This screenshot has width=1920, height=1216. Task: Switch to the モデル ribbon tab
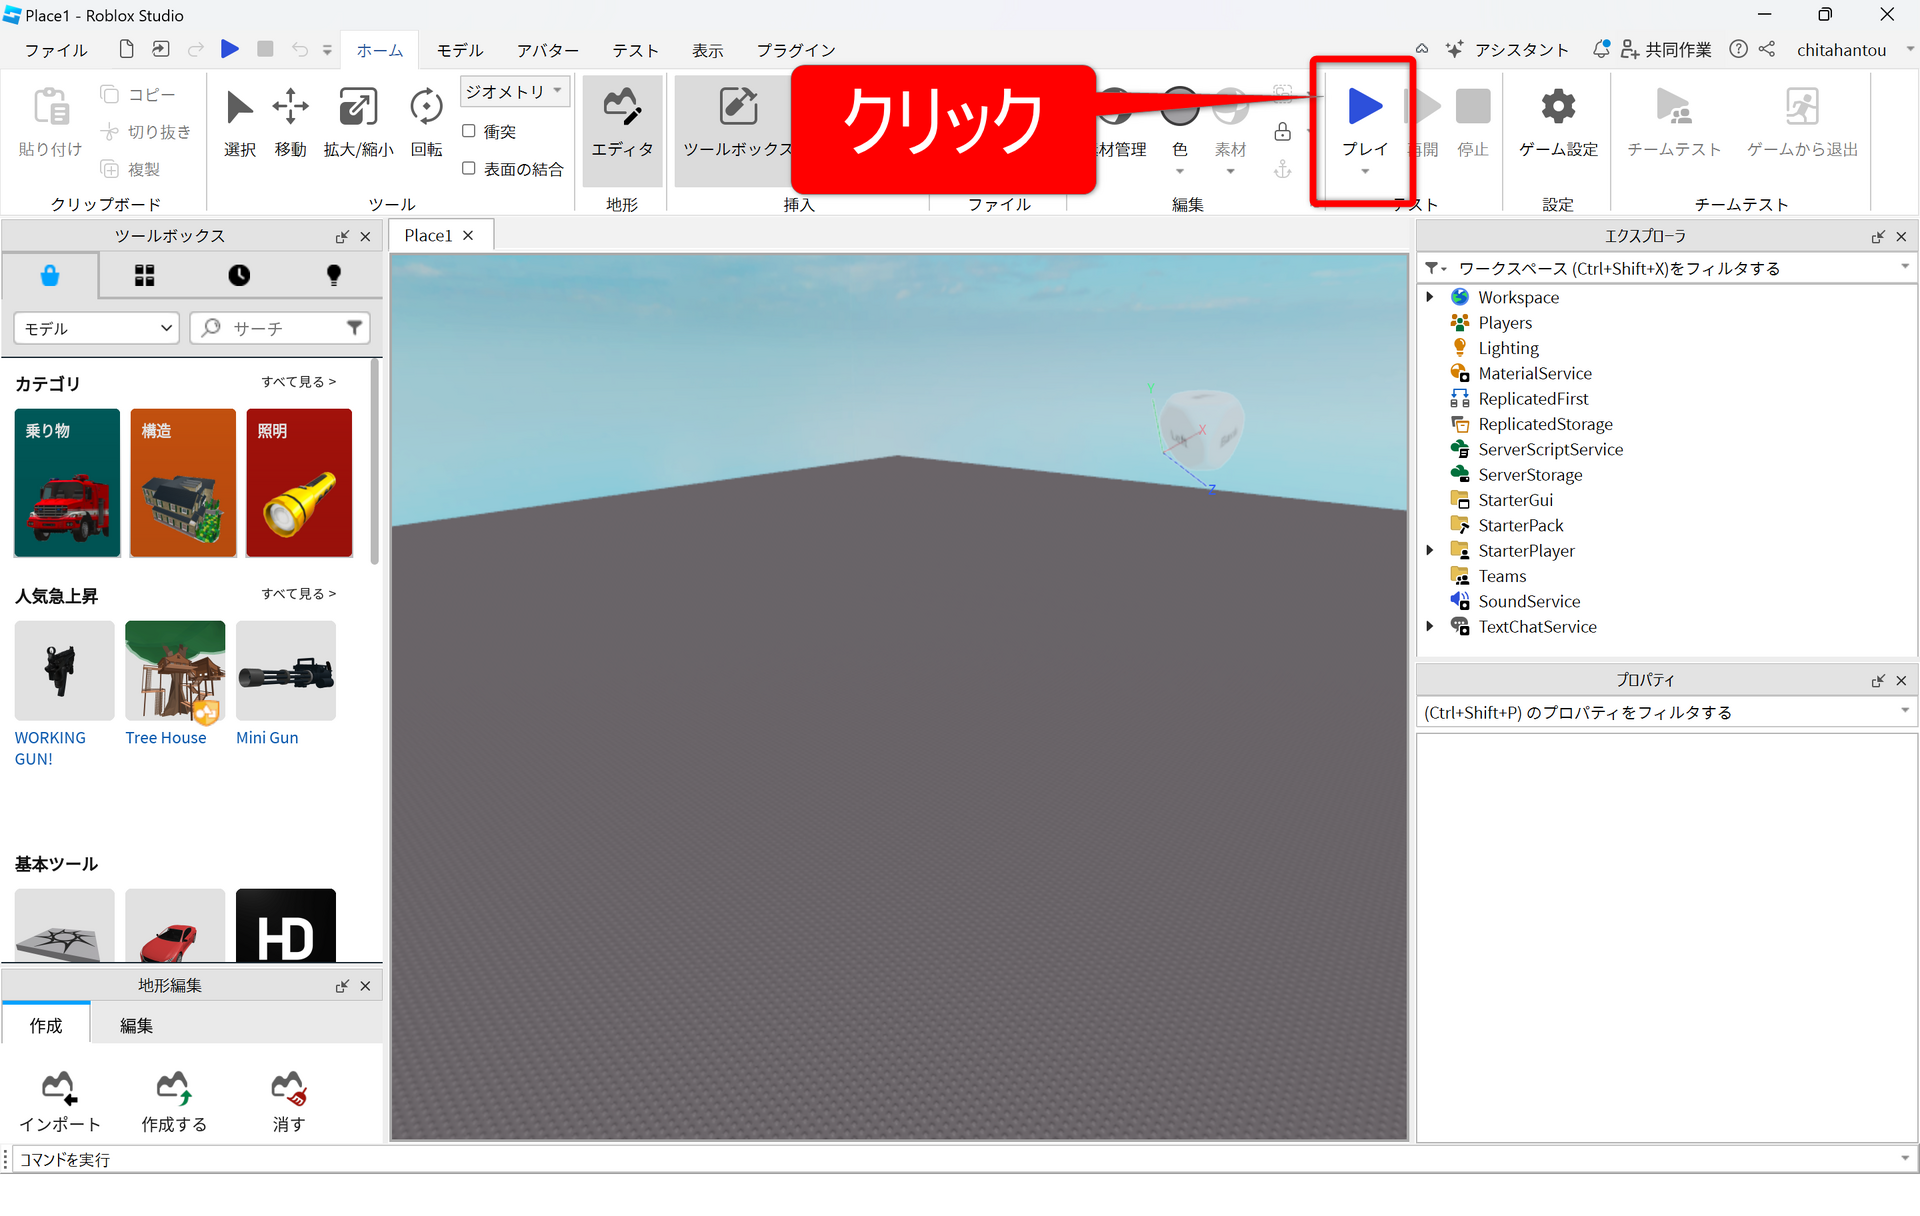tap(460, 50)
